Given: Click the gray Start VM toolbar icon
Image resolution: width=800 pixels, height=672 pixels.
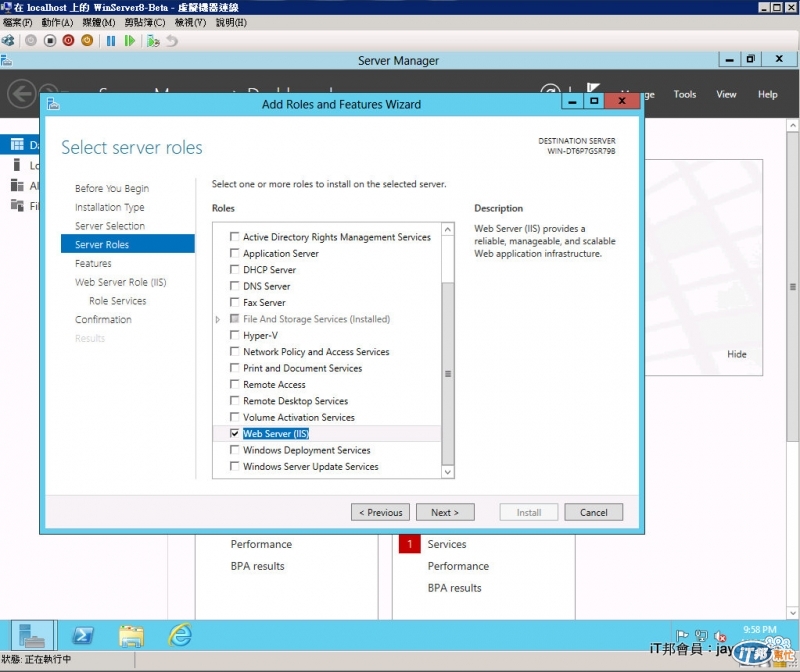Looking at the screenshot, I should coord(31,40).
